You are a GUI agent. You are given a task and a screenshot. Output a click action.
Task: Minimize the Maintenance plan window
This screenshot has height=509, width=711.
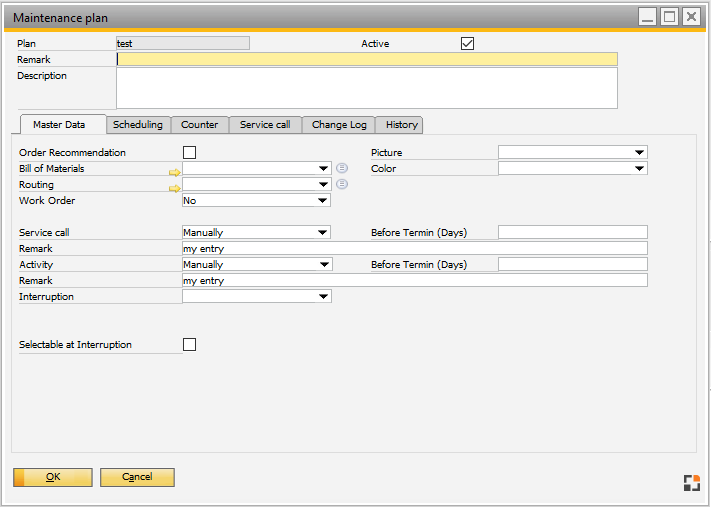[648, 17]
